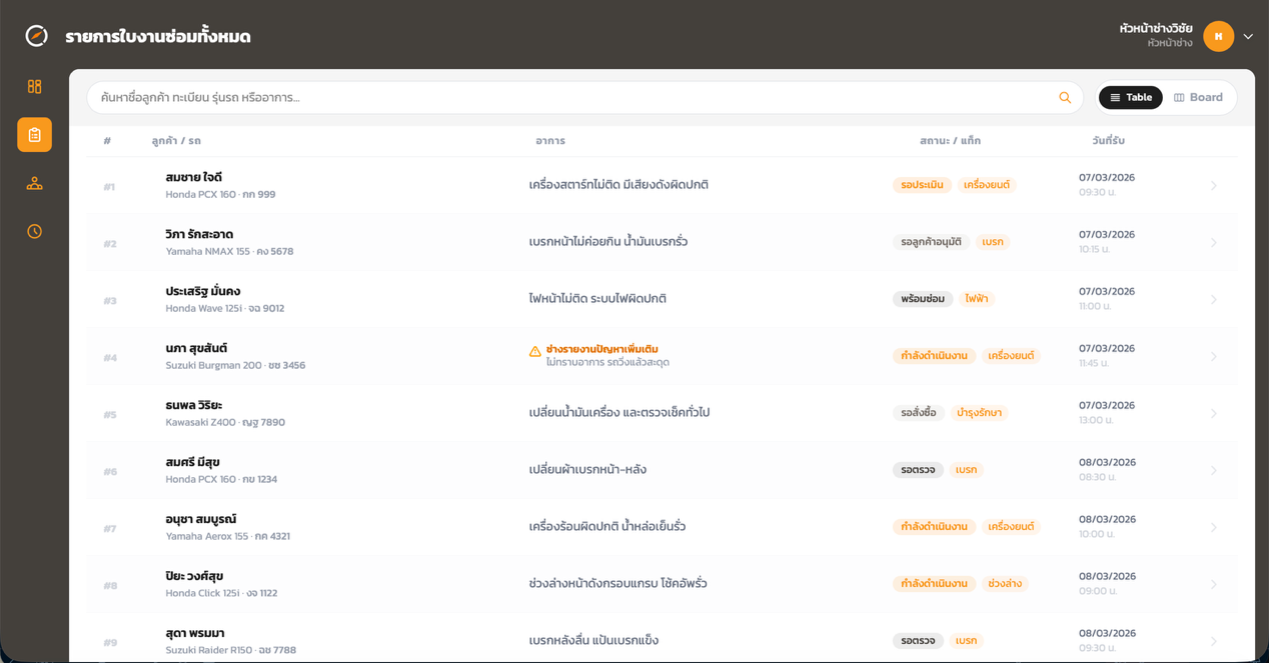Select the clipboard job list sidebar icon
The width and height of the screenshot is (1274, 666).
tap(35, 135)
